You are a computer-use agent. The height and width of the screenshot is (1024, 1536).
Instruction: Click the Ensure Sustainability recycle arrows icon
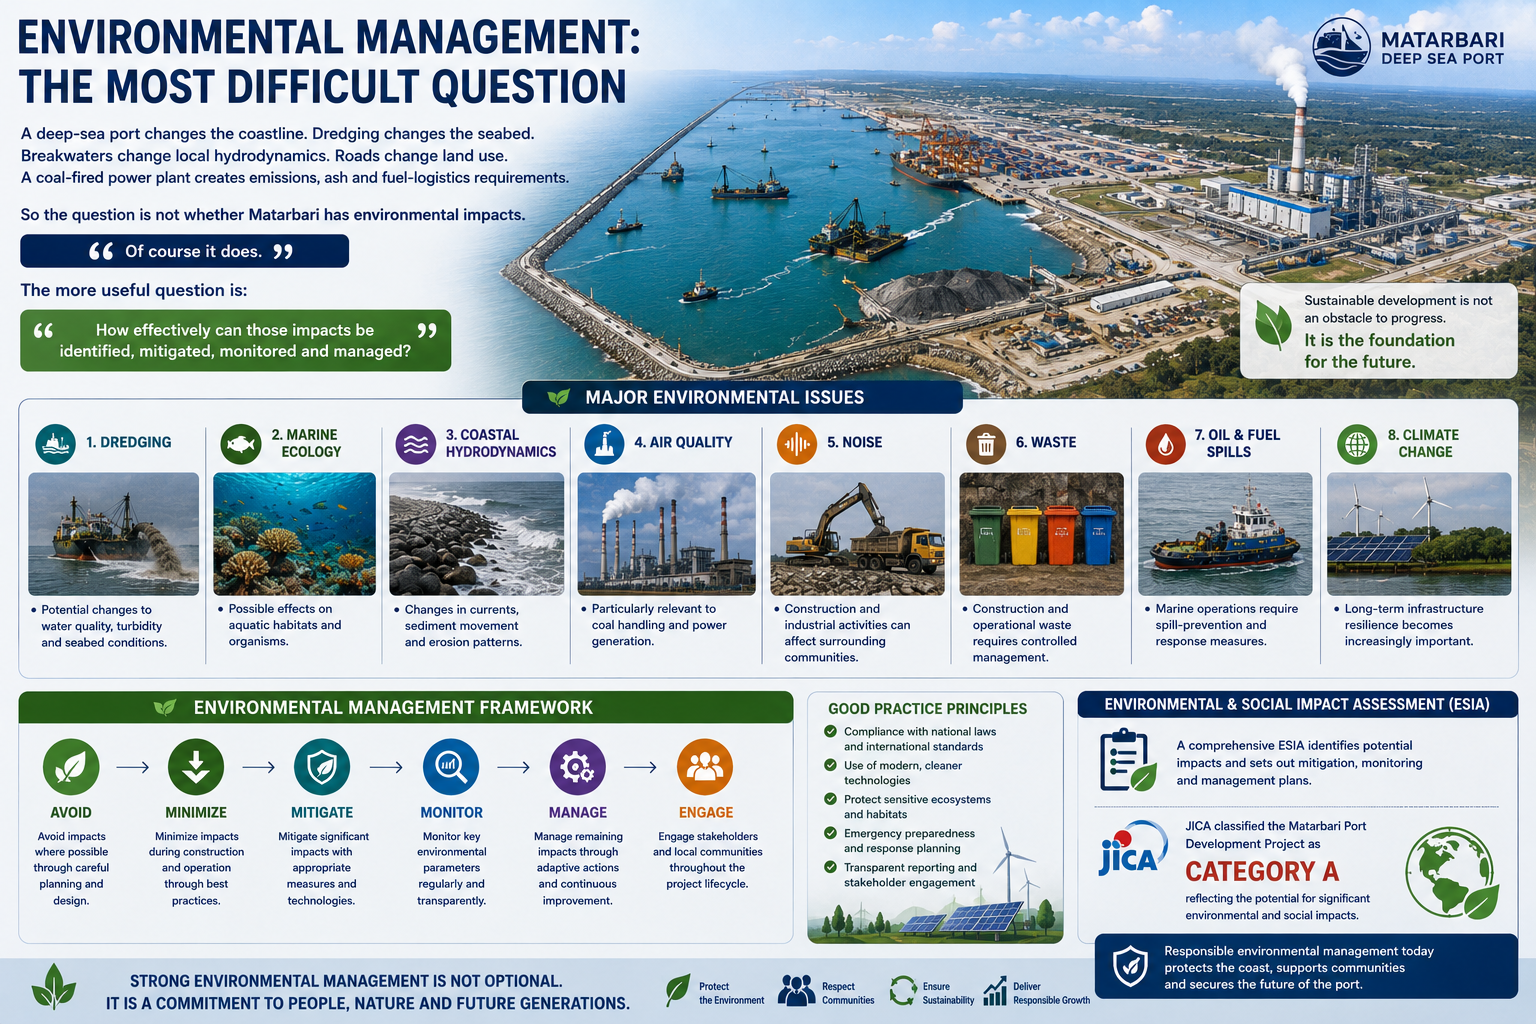[903, 990]
